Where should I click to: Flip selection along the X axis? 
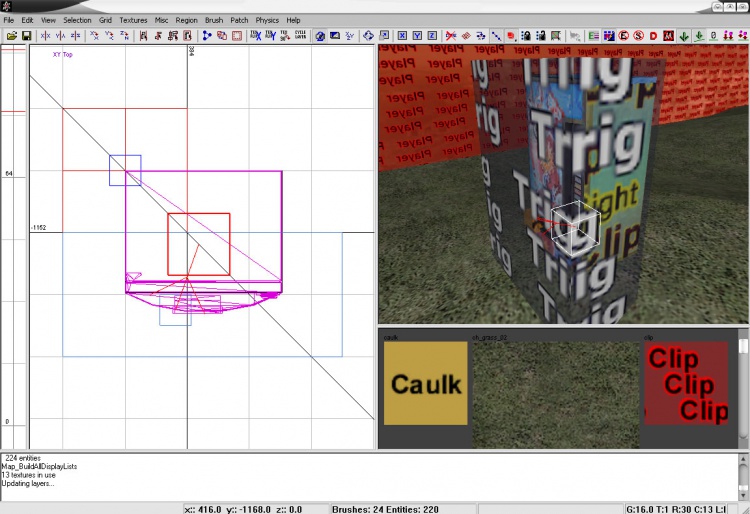pyautogui.click(x=45, y=36)
